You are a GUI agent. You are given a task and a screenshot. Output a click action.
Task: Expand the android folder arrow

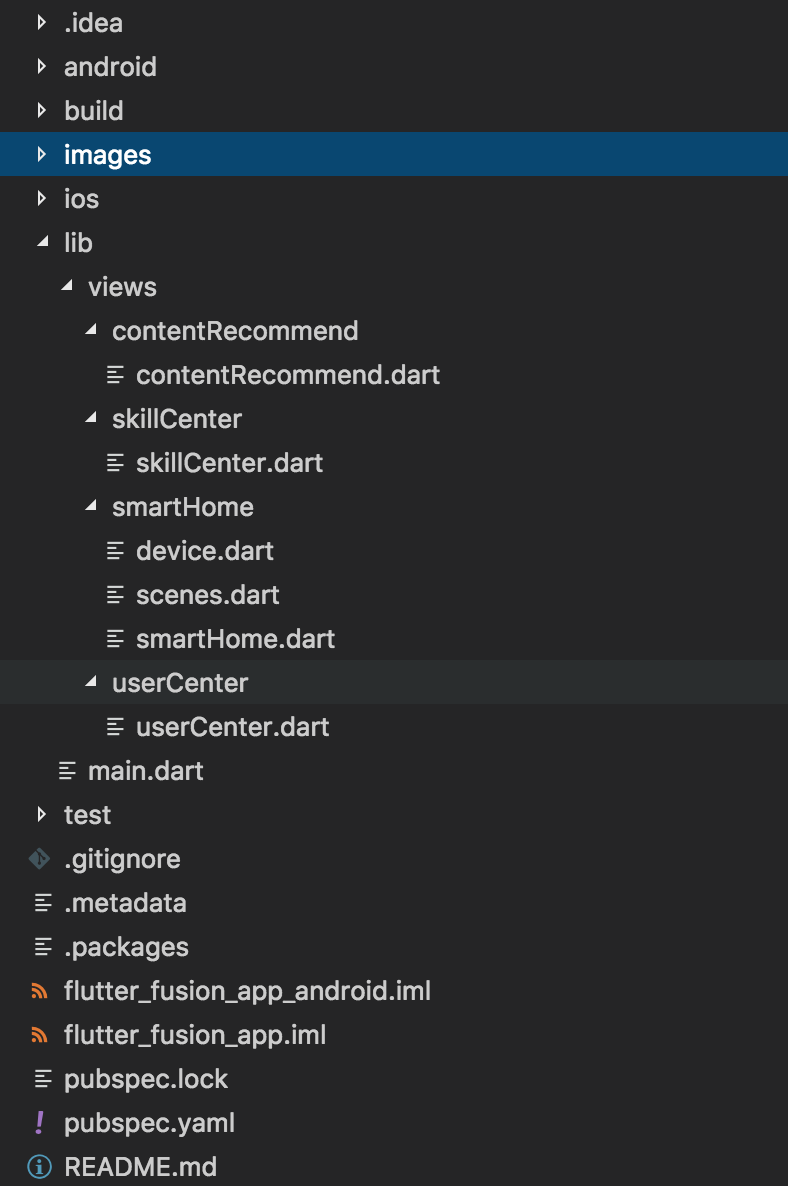coord(42,67)
